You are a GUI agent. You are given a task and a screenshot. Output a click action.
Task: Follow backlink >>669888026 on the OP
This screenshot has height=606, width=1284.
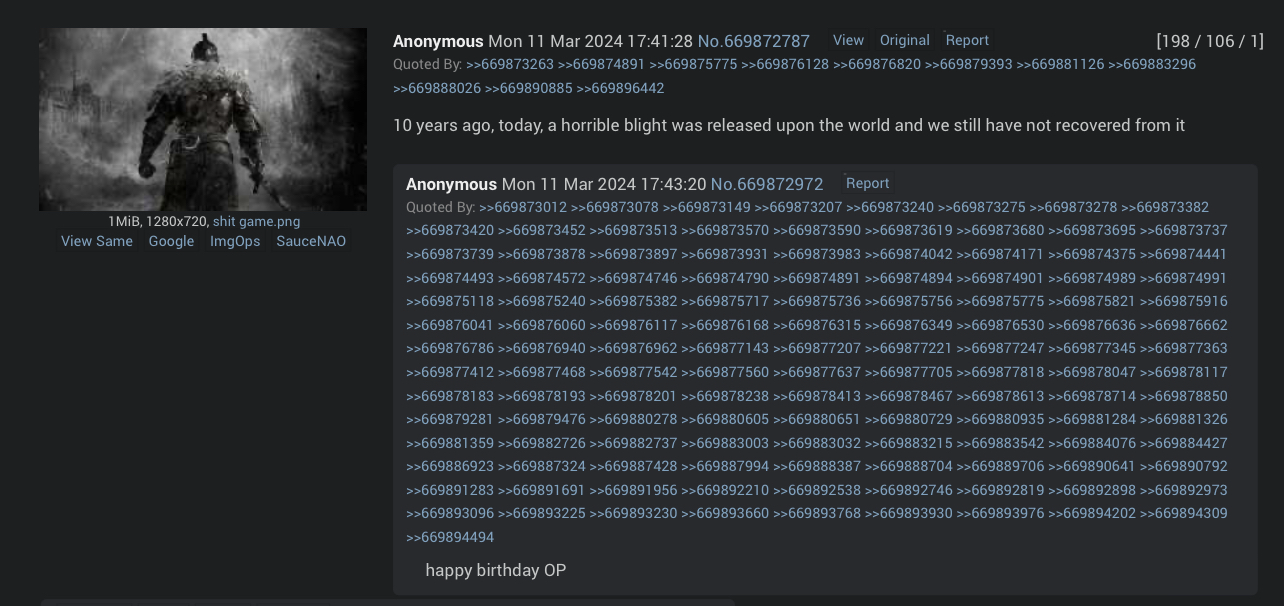(x=437, y=88)
